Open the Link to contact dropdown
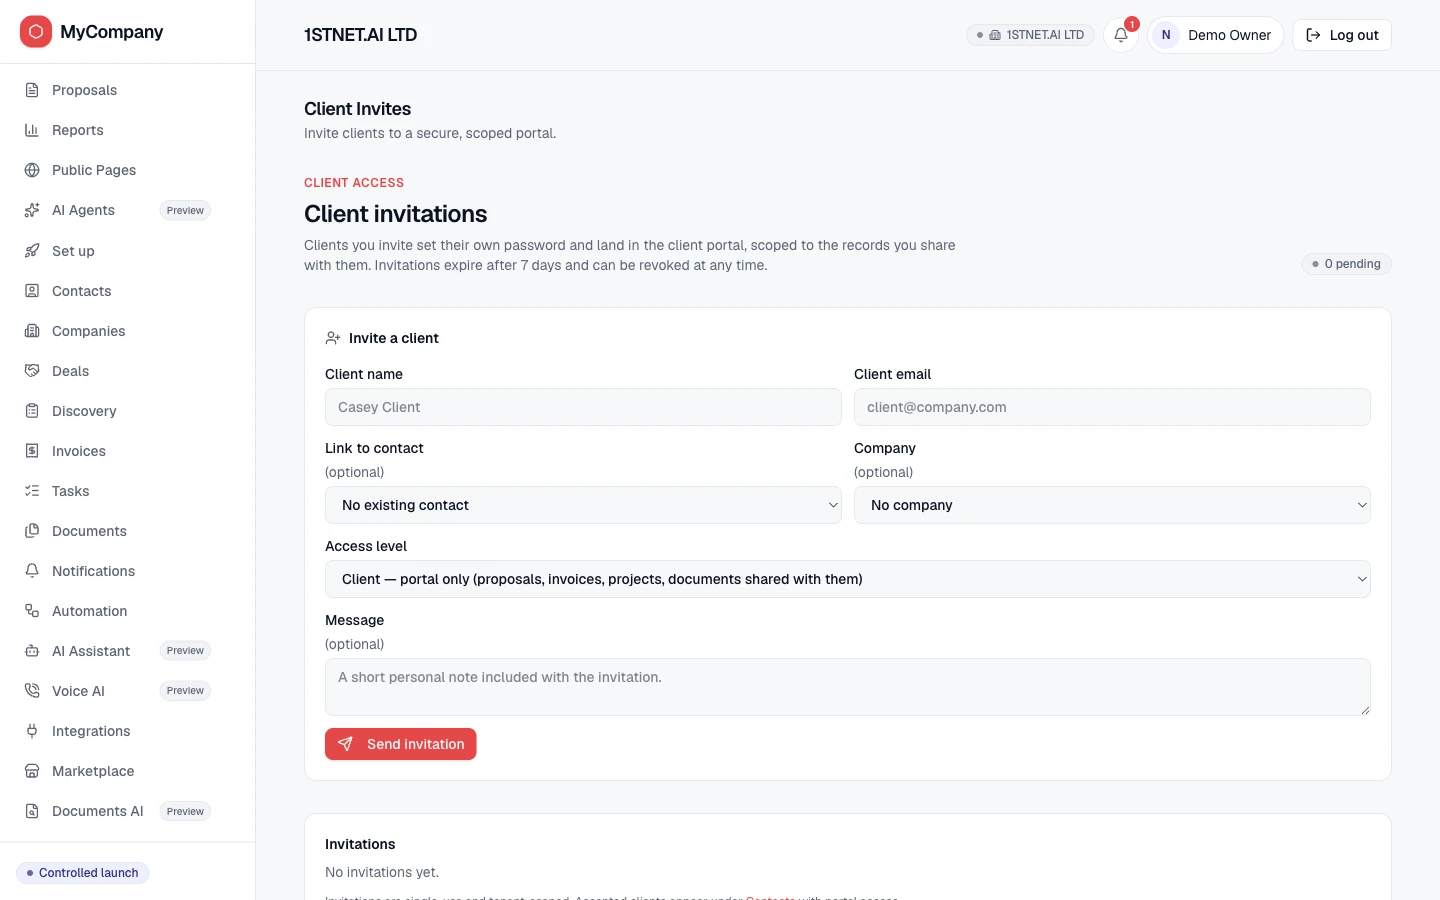Image resolution: width=1440 pixels, height=900 pixels. coord(583,505)
